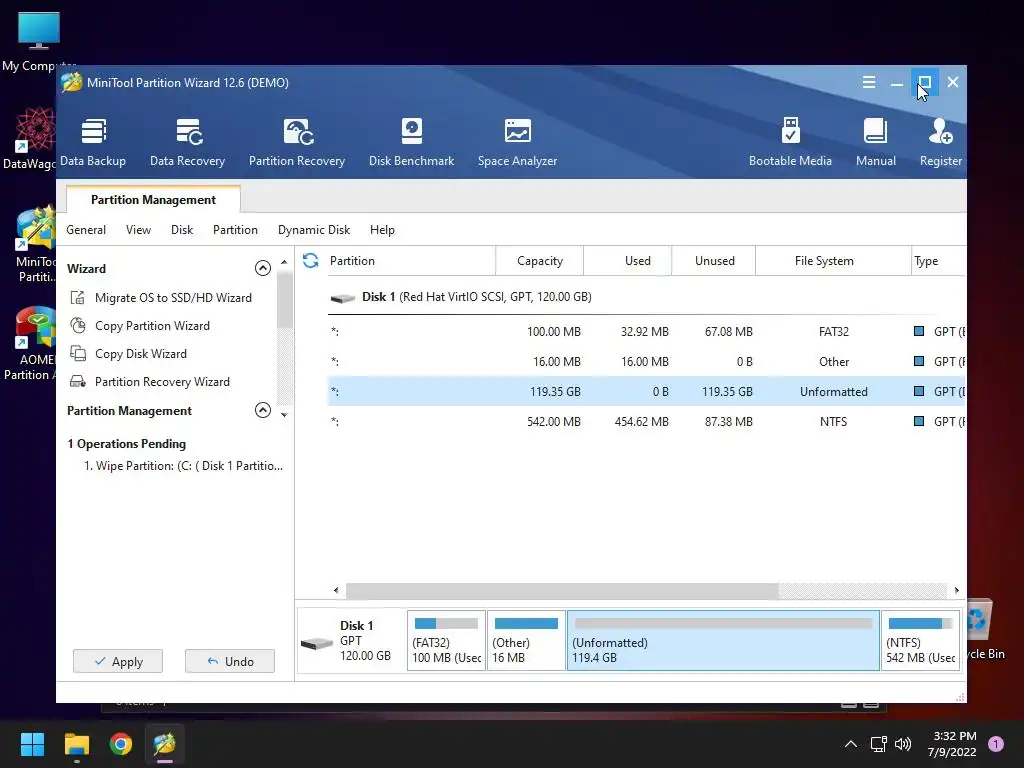This screenshot has width=1024, height=768.
Task: Click Copy Partition Wizard link
Action: point(152,326)
